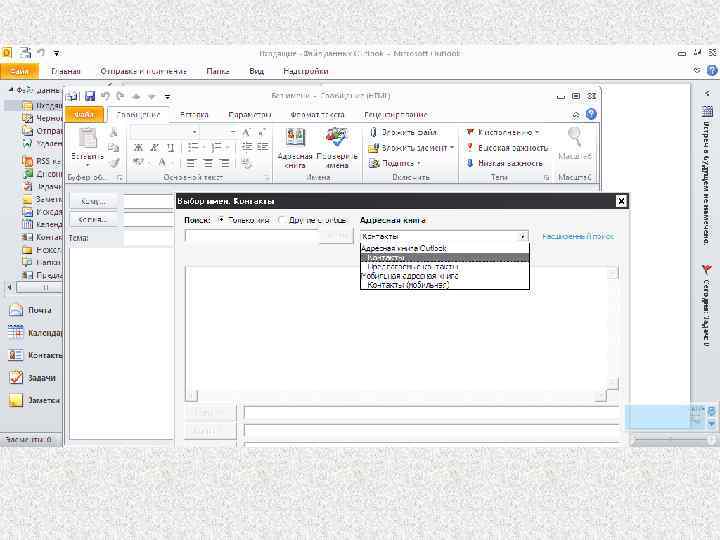This screenshot has width=720, height=540.
Task: Click the High Importance red exclamation
Action: click(x=469, y=148)
